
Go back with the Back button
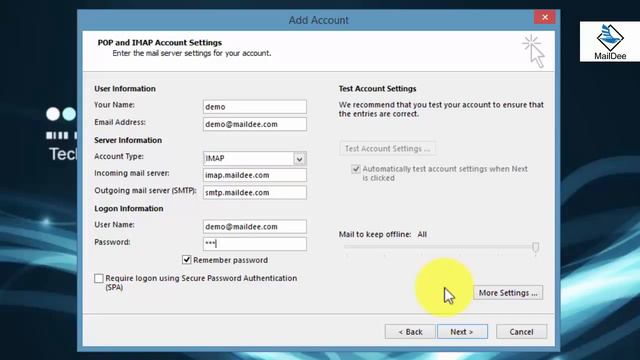410,332
